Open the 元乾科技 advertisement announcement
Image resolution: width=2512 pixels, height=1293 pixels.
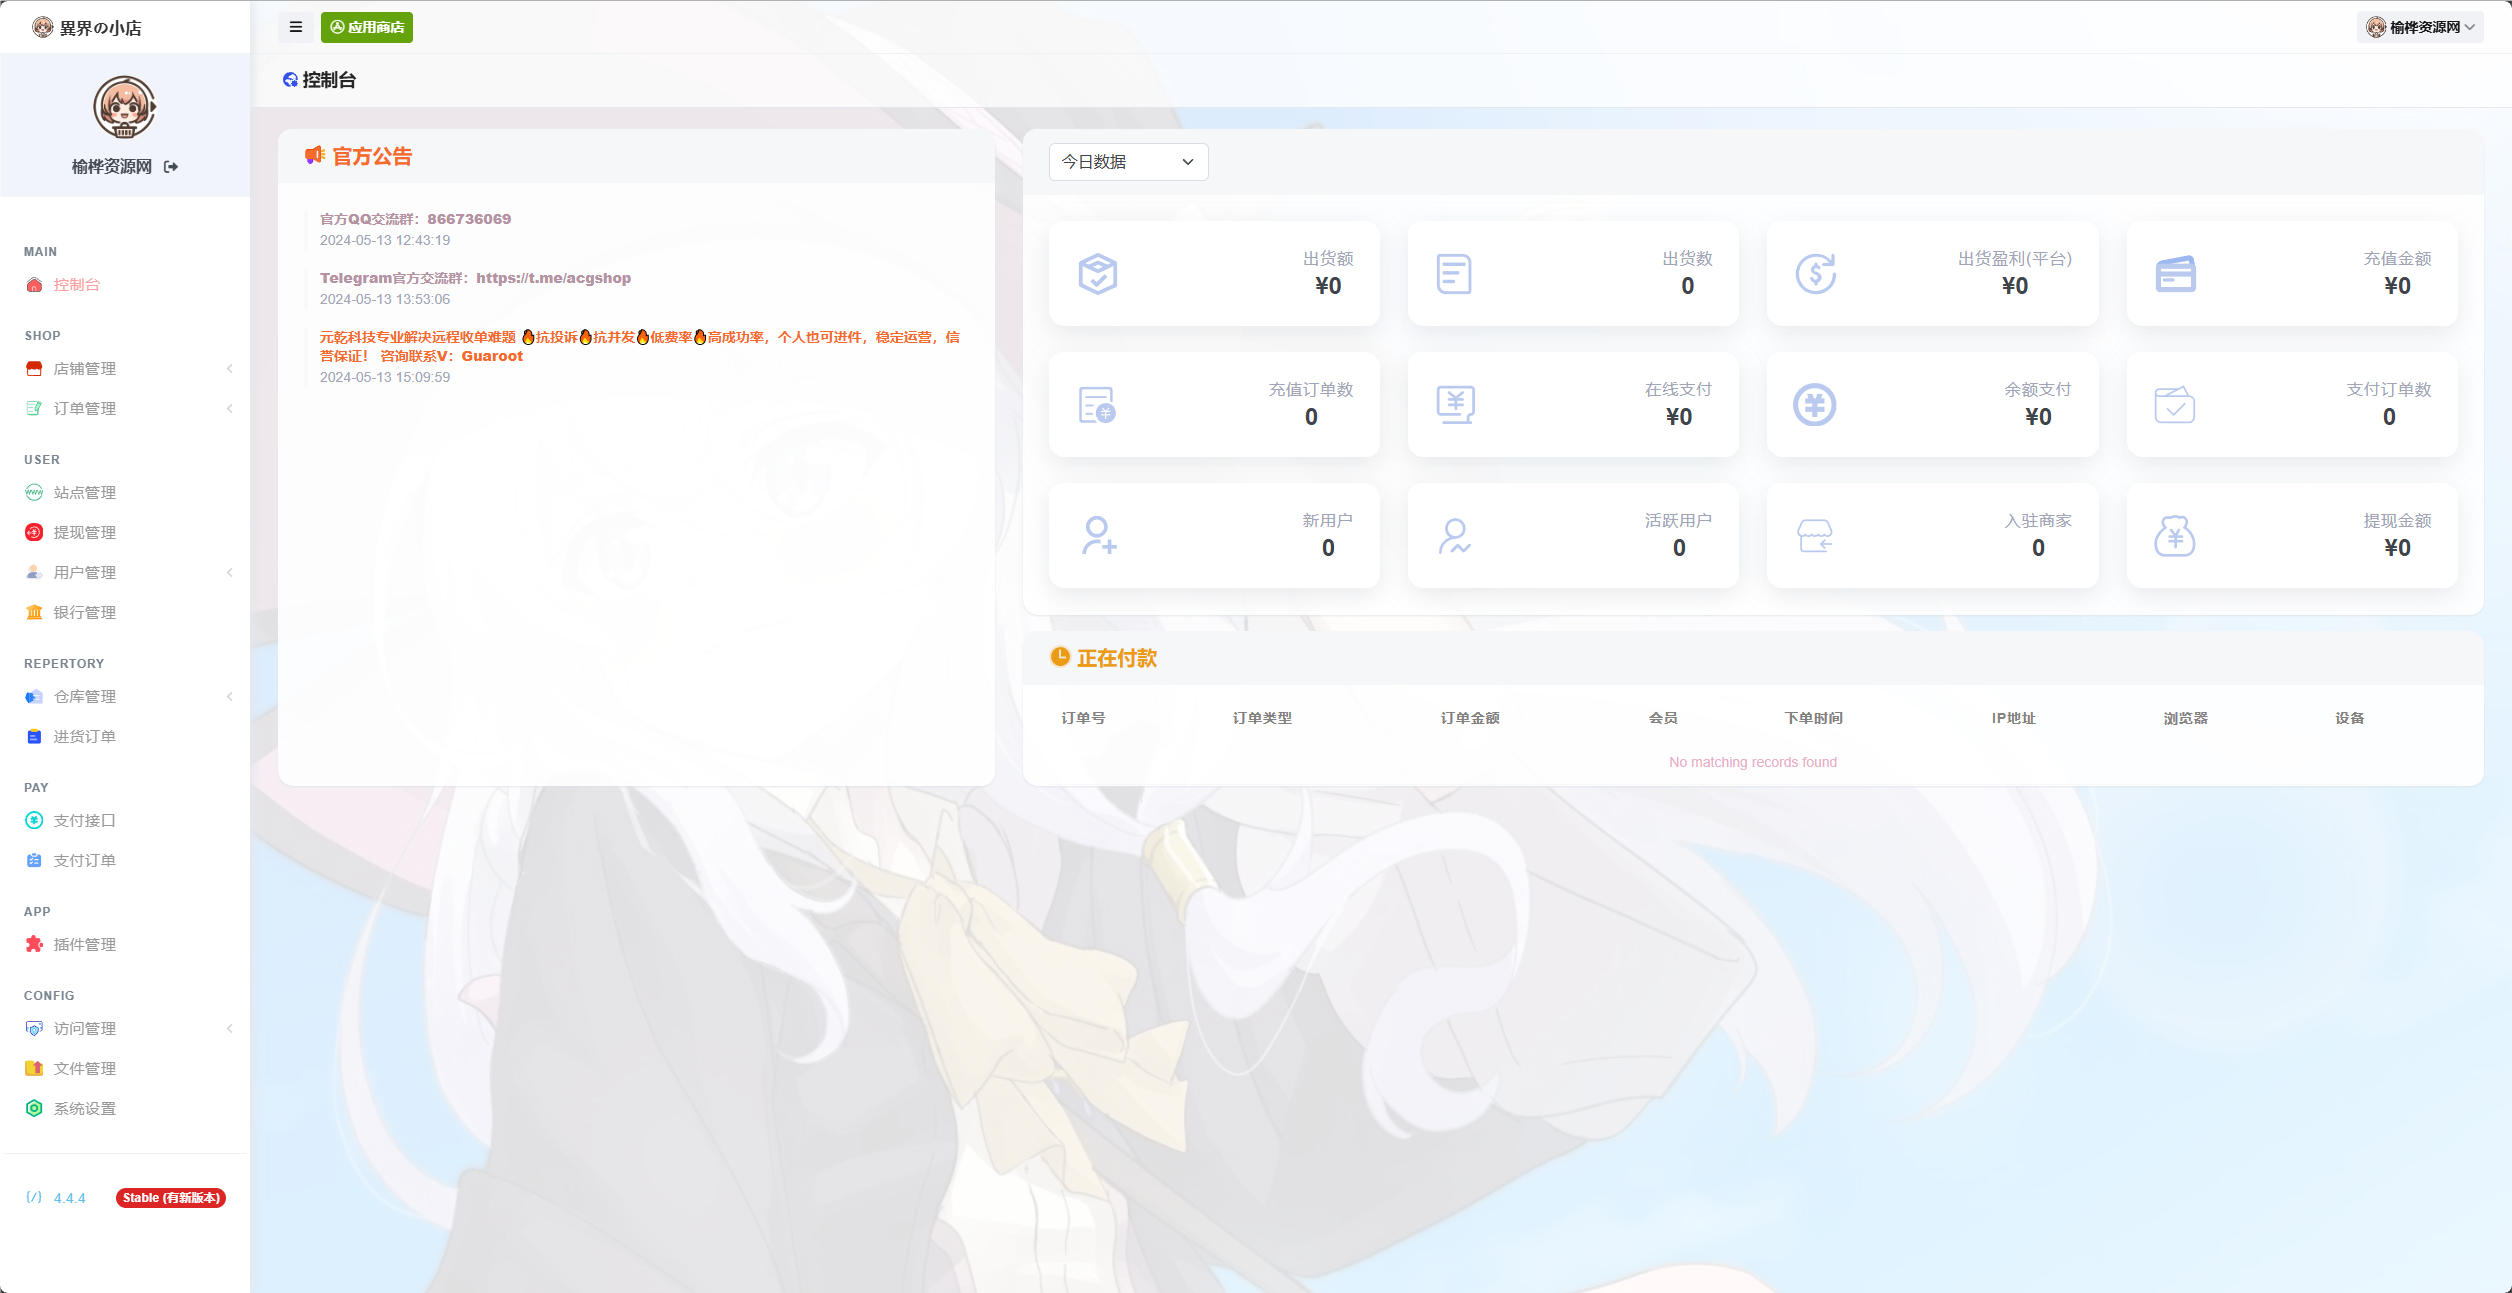[x=640, y=346]
